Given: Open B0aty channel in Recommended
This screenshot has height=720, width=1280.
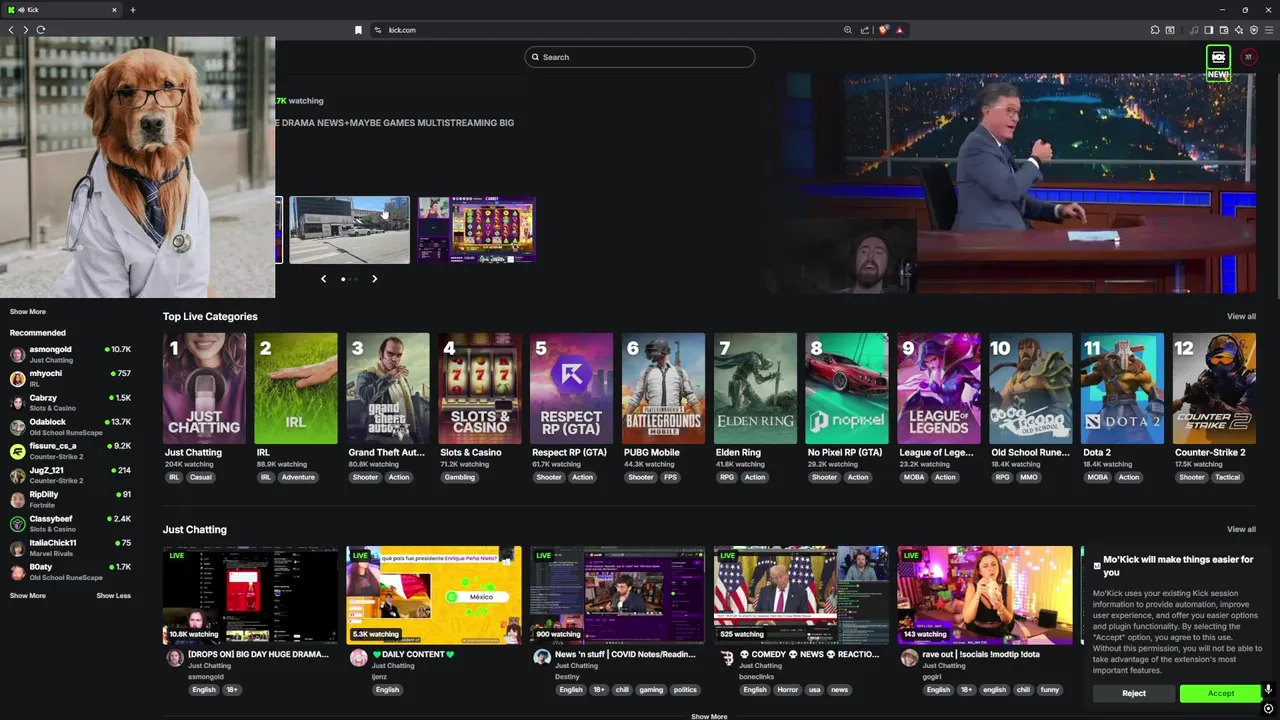Looking at the screenshot, I should 70,572.
